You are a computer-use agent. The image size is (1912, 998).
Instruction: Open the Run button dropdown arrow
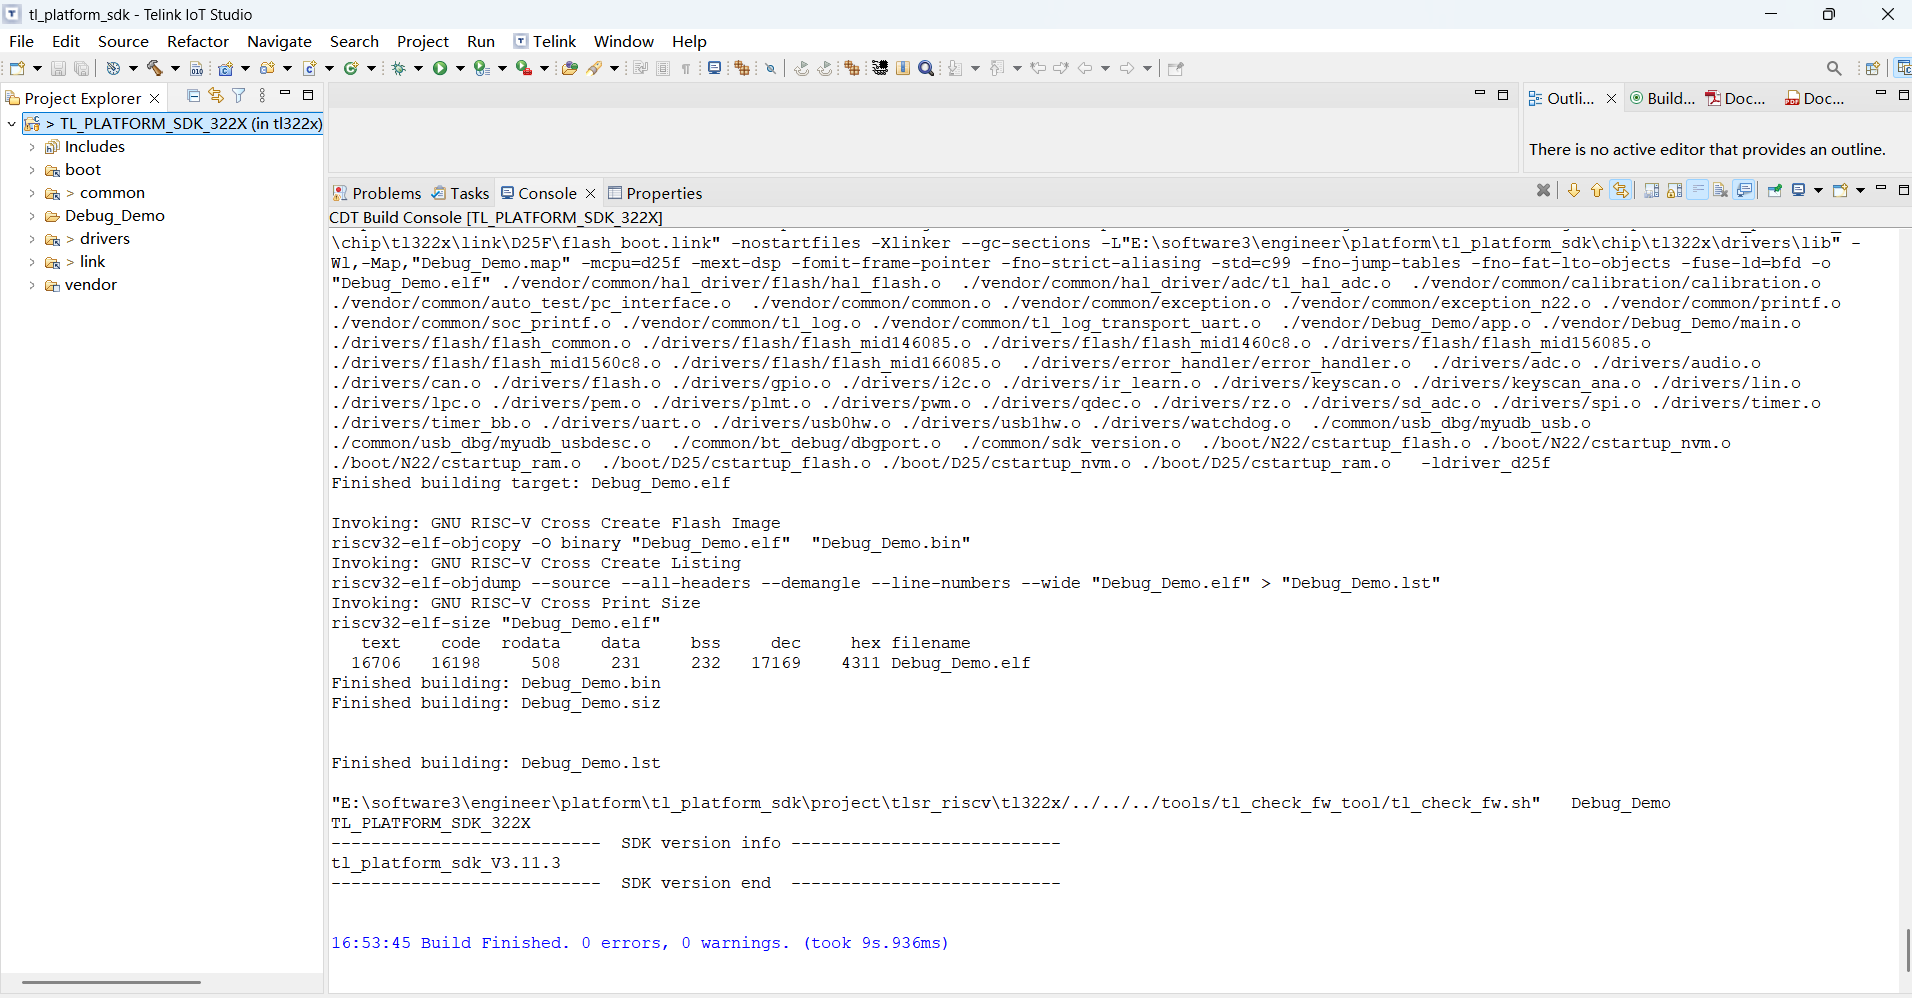(460, 68)
